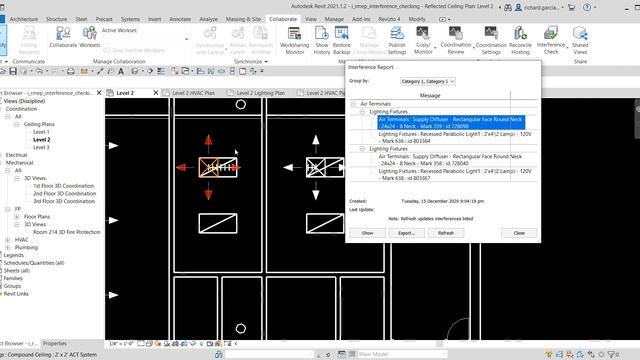Open the Group by dropdown in Interference Report

click(x=427, y=81)
